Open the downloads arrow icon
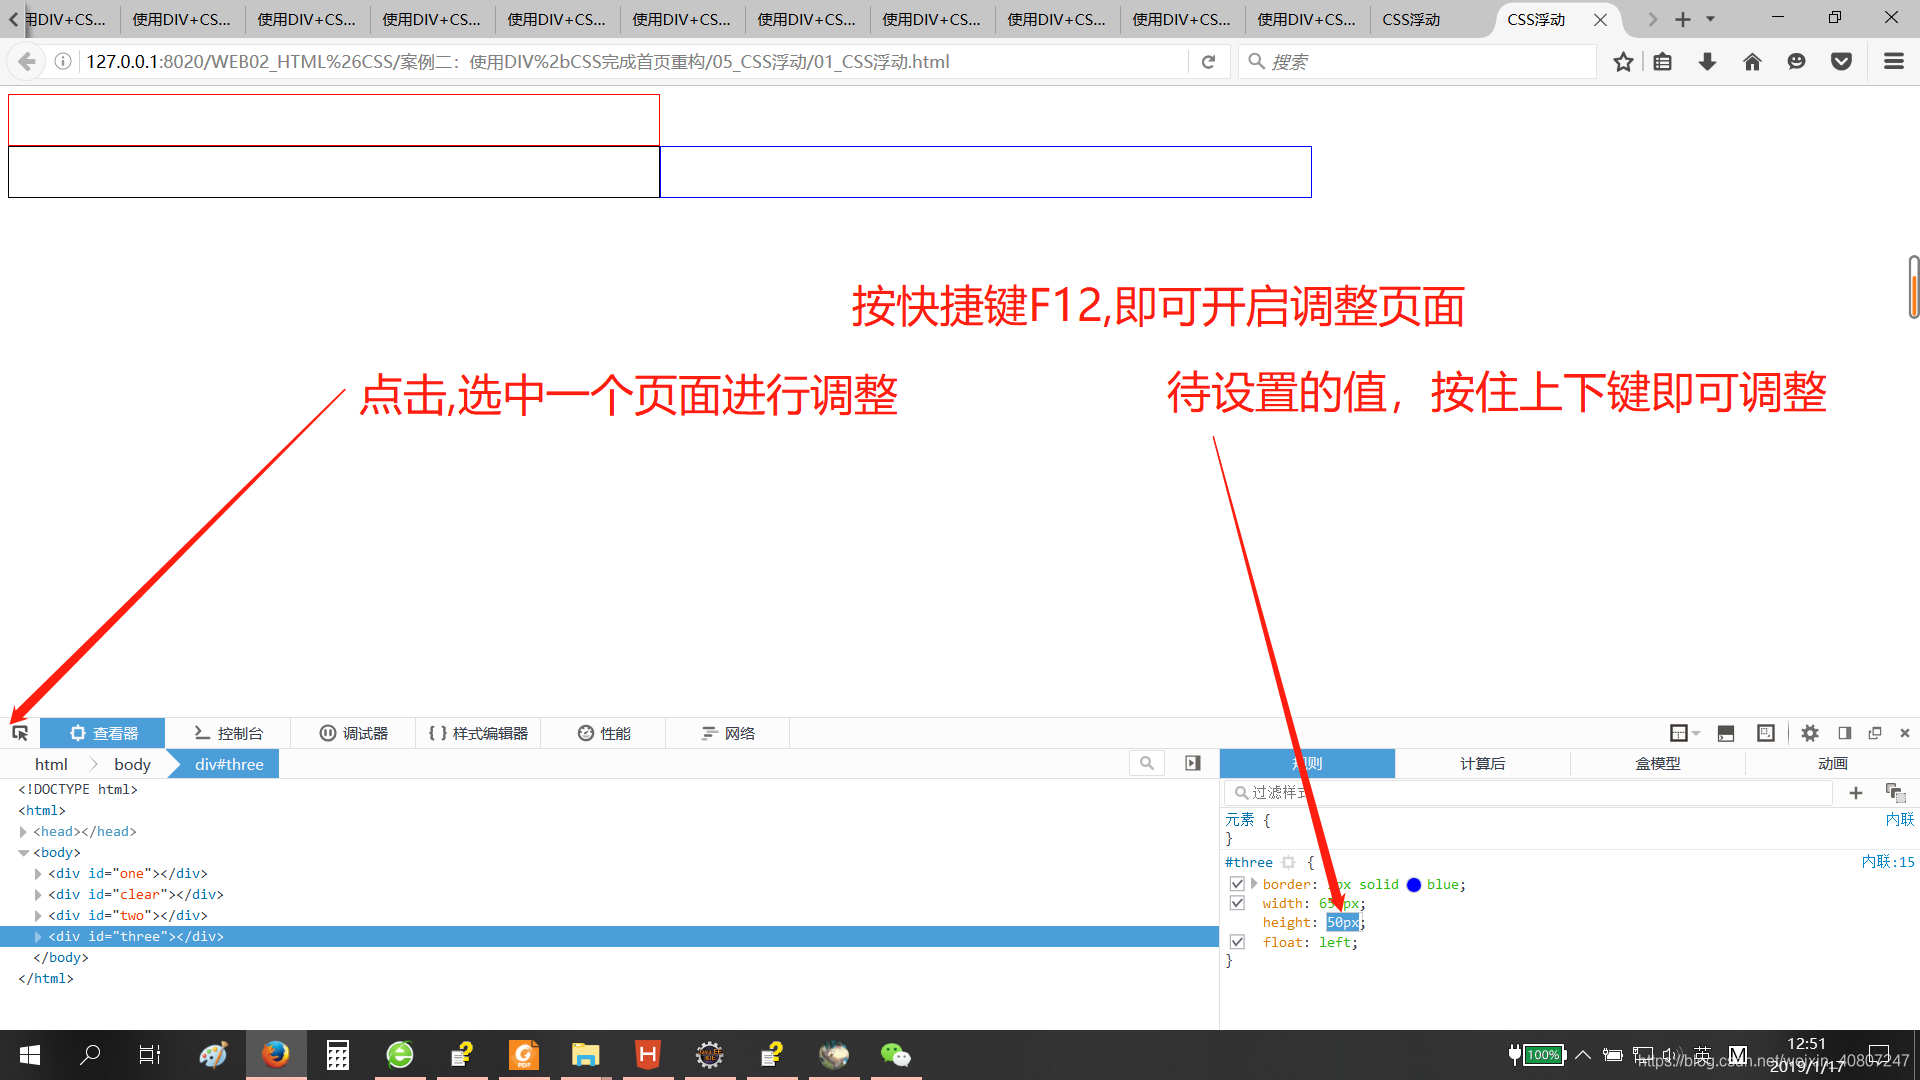The width and height of the screenshot is (1920, 1080). click(1707, 62)
